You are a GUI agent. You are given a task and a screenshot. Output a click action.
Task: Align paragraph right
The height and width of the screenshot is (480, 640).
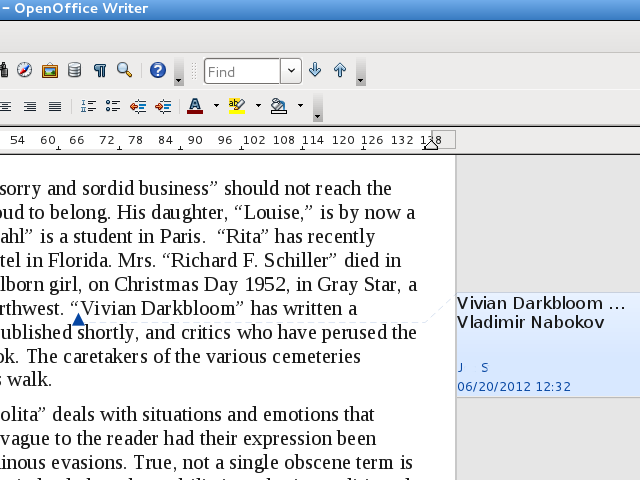[x=30, y=107]
